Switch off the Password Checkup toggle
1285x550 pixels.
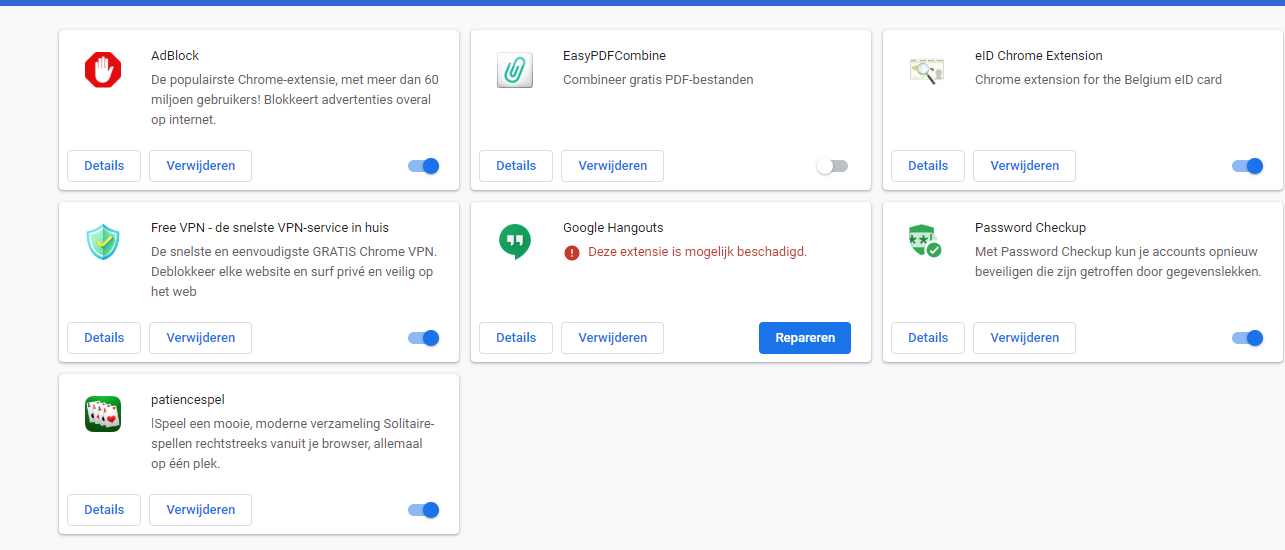(1248, 338)
